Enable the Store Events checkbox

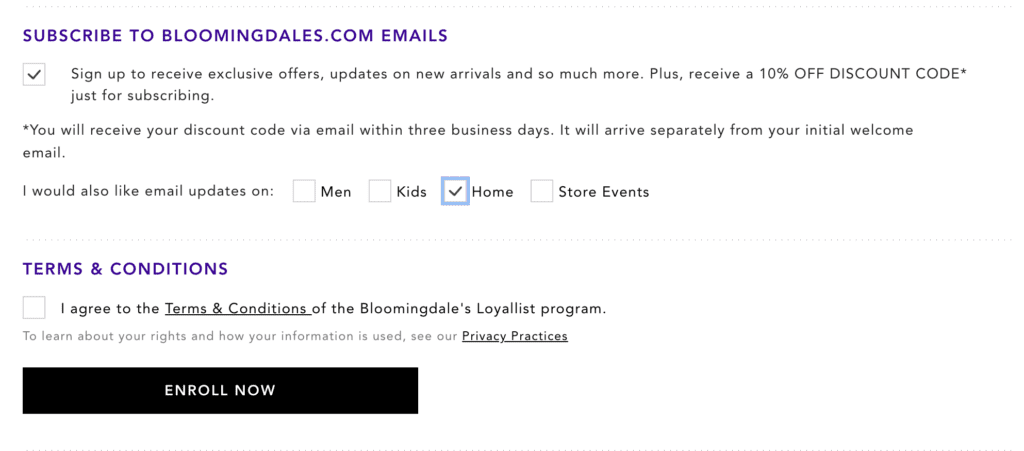(541, 191)
